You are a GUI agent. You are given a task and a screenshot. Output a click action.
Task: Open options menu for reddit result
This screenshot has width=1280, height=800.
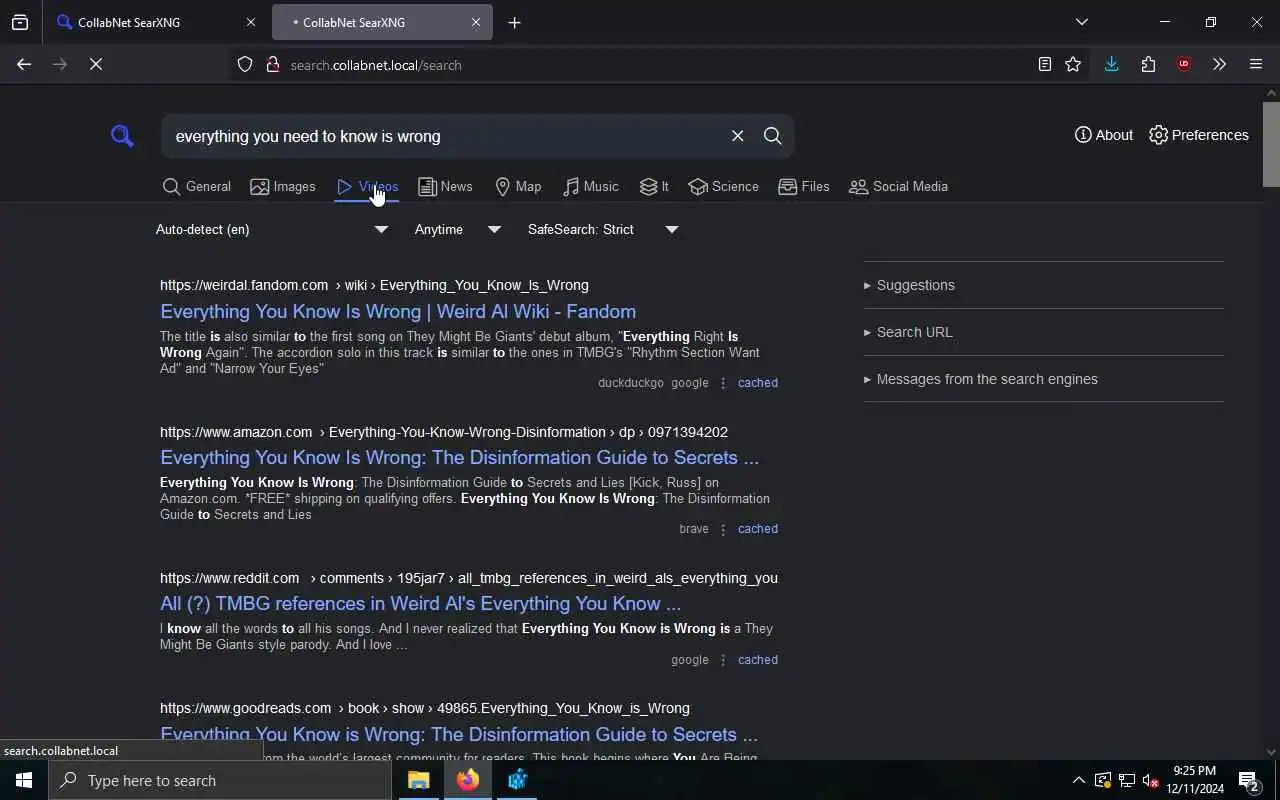pos(723,660)
